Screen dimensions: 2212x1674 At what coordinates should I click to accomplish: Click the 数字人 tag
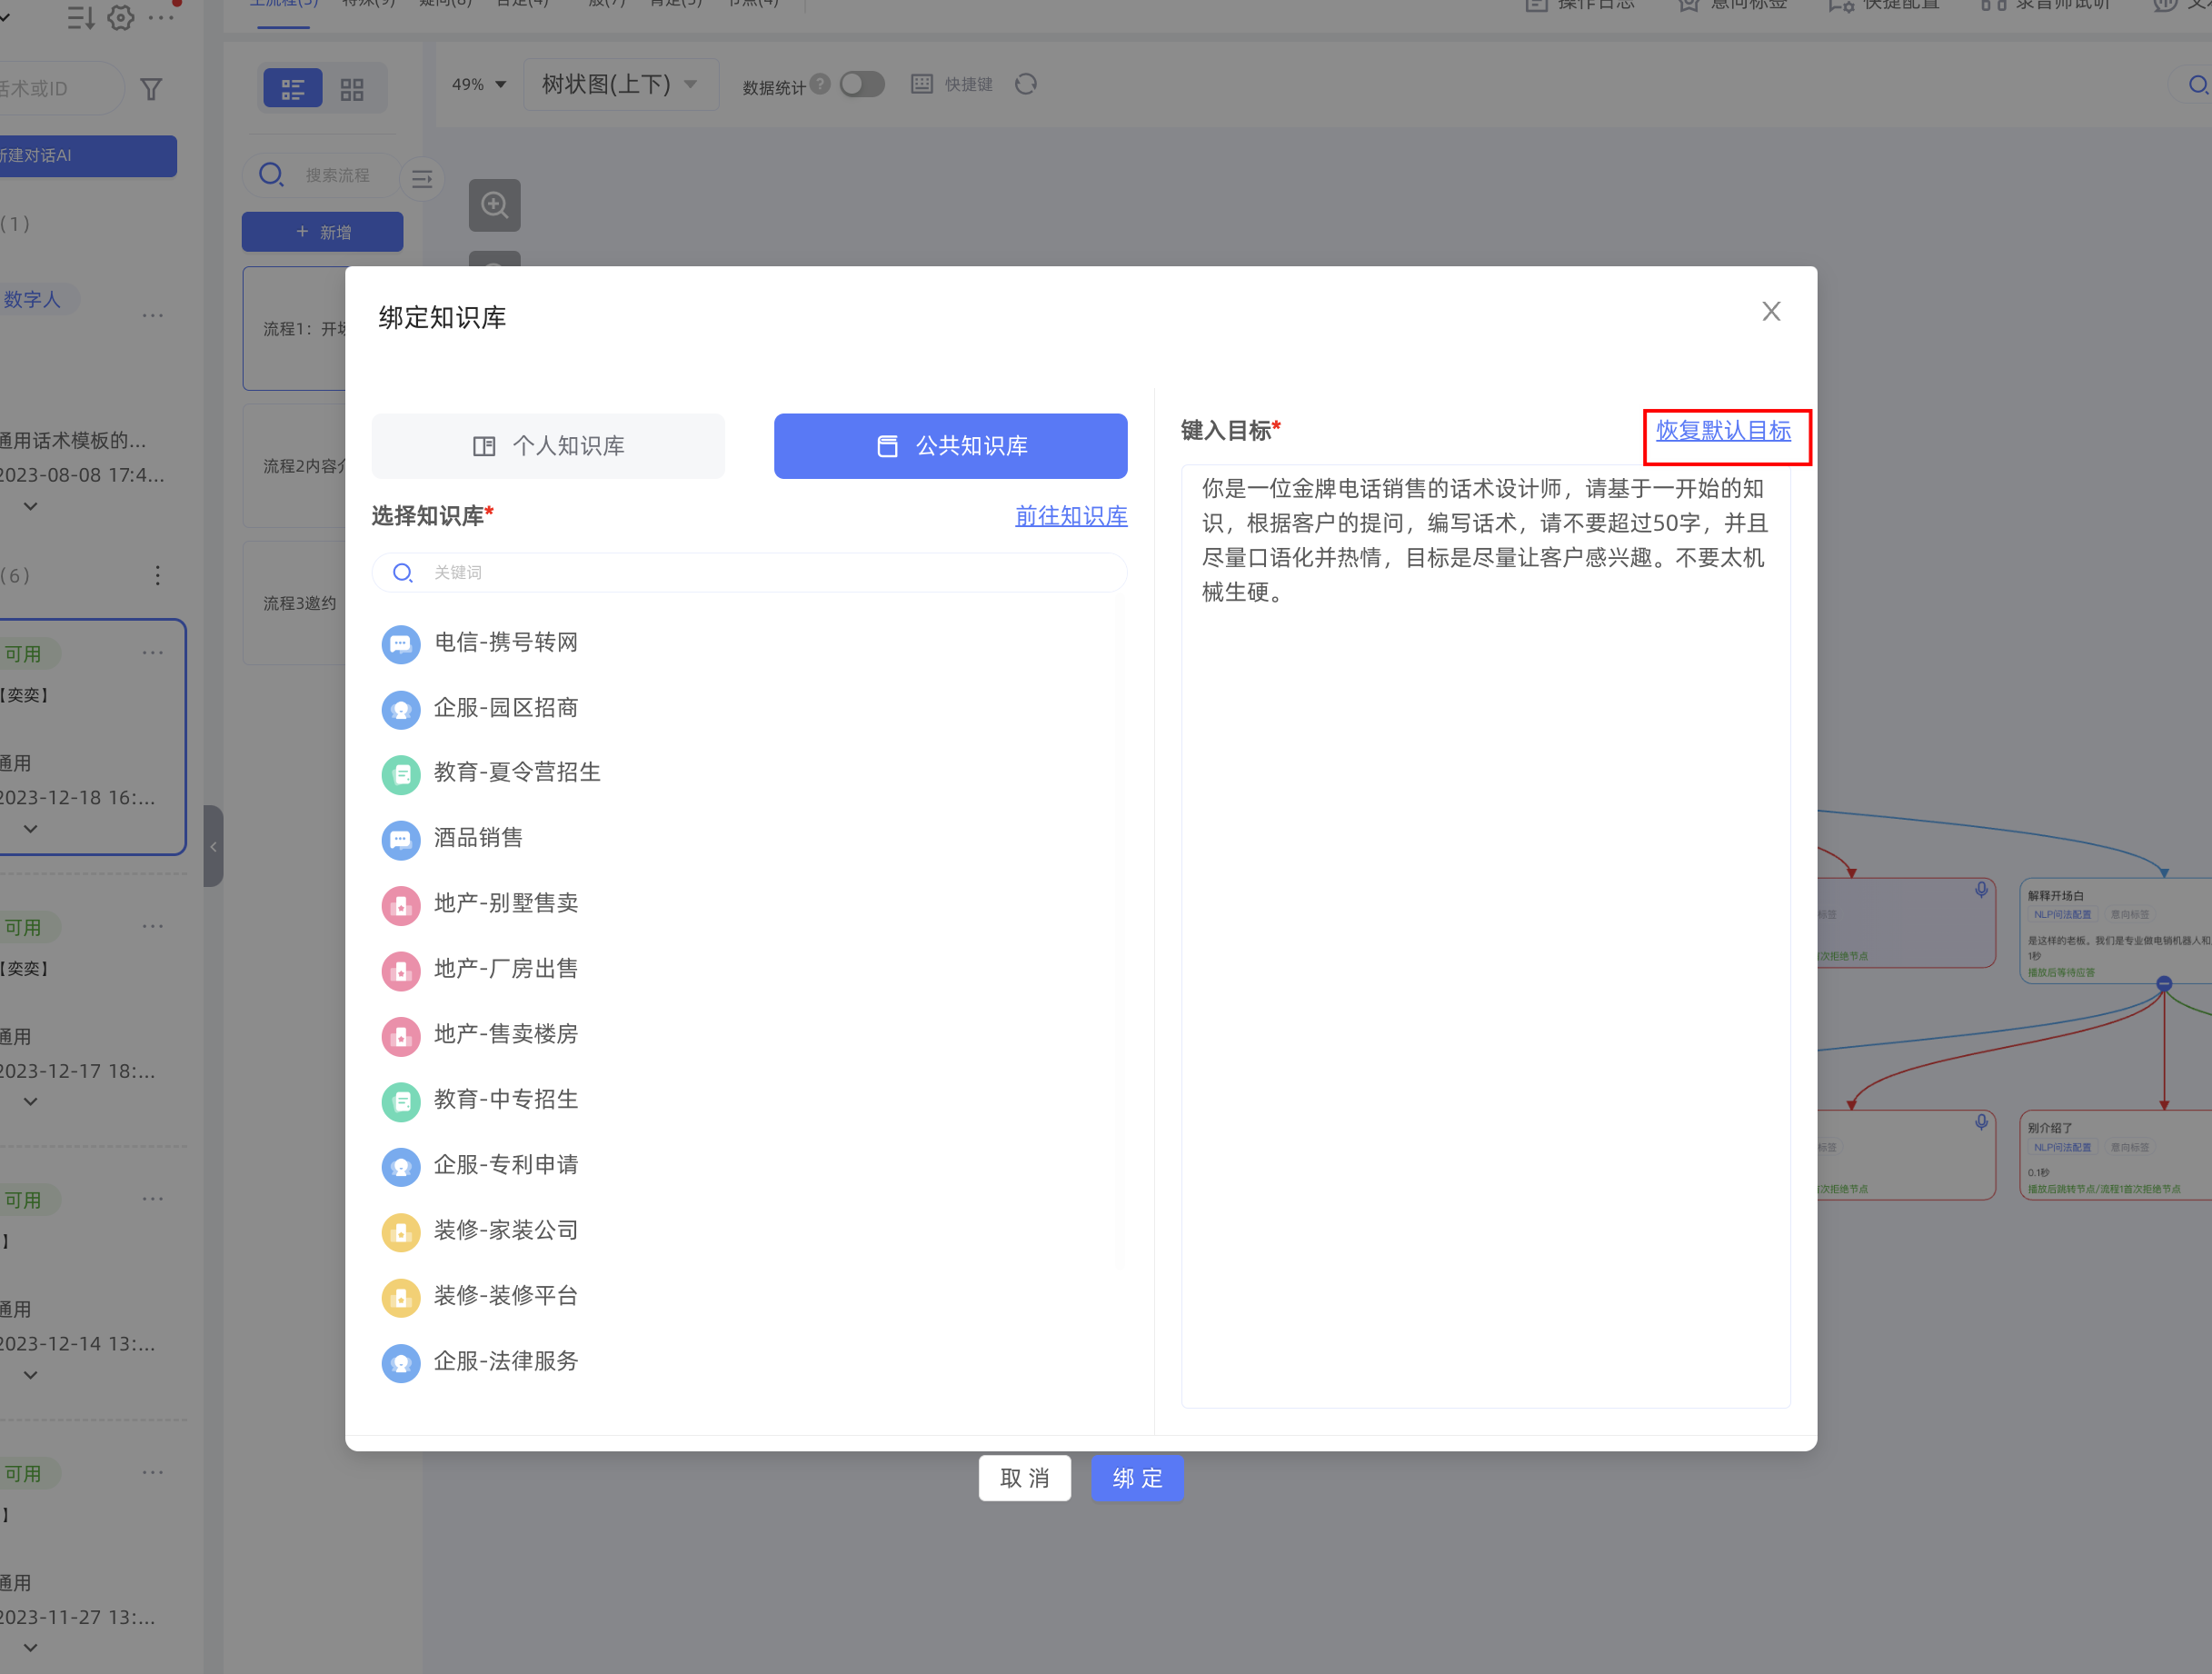pyautogui.click(x=32, y=299)
